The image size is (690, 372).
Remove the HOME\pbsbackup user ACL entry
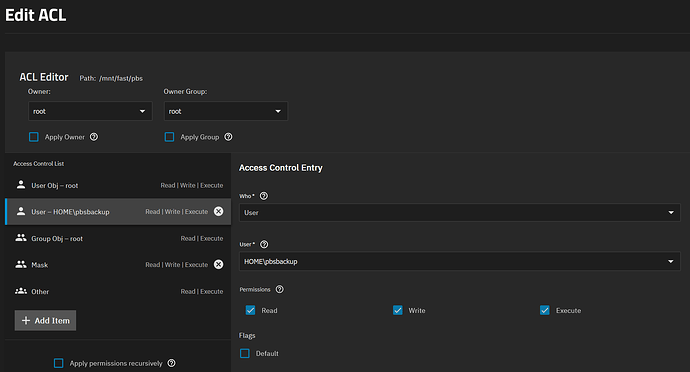point(218,211)
